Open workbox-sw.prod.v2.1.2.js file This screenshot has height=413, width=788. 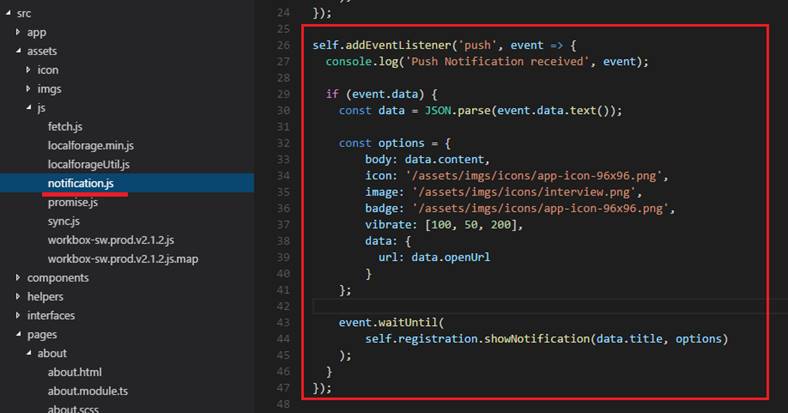[111, 240]
